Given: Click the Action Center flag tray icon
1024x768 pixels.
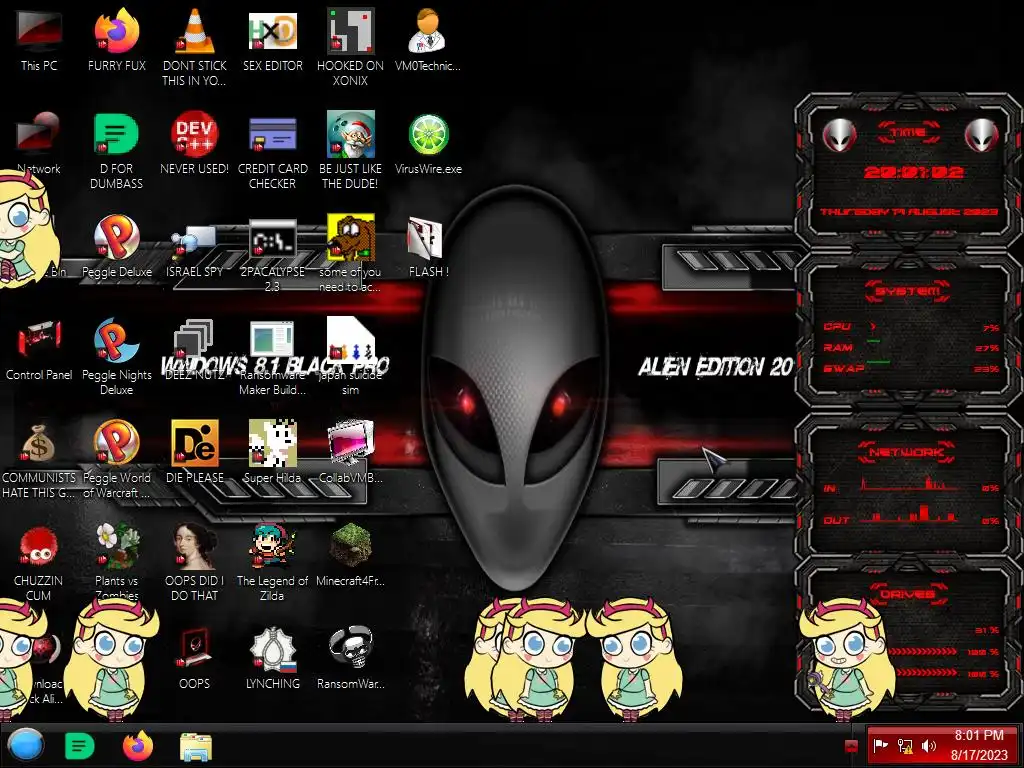Looking at the screenshot, I should point(881,745).
